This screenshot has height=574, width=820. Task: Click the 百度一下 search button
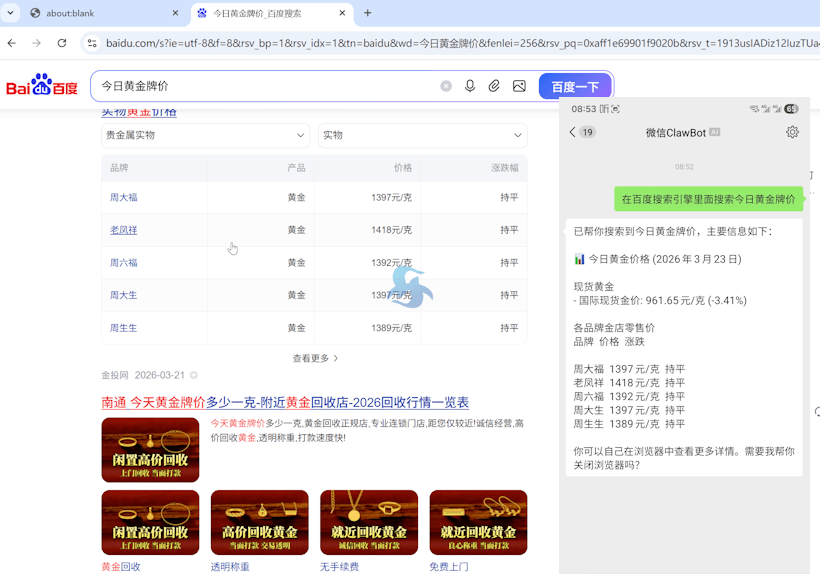point(575,86)
